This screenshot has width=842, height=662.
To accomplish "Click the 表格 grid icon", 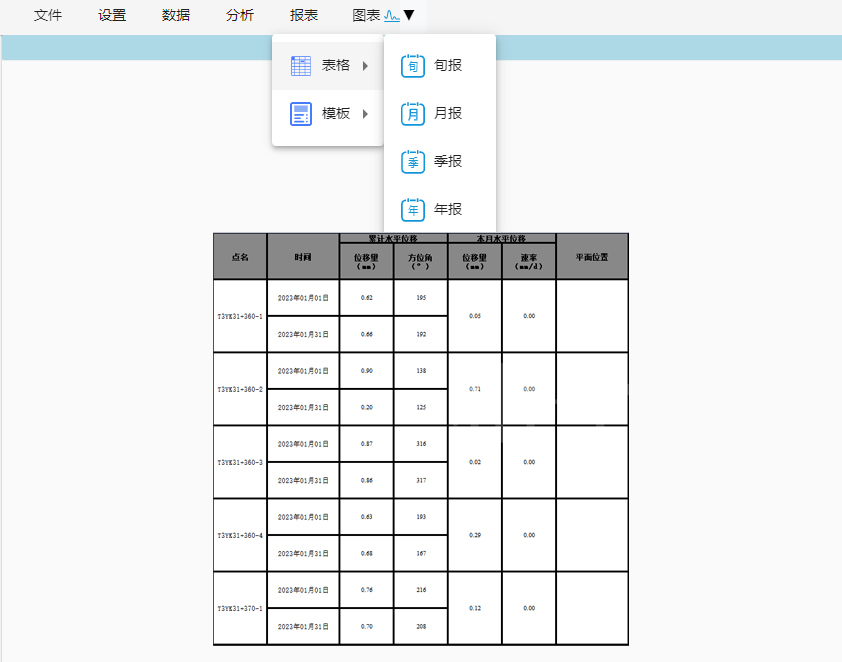I will coord(301,66).
